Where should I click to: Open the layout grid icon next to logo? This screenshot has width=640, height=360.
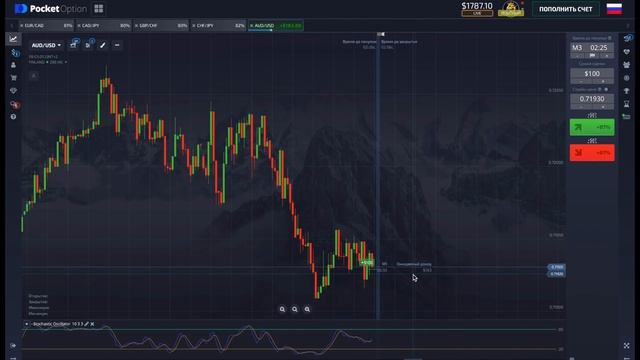click(x=98, y=9)
